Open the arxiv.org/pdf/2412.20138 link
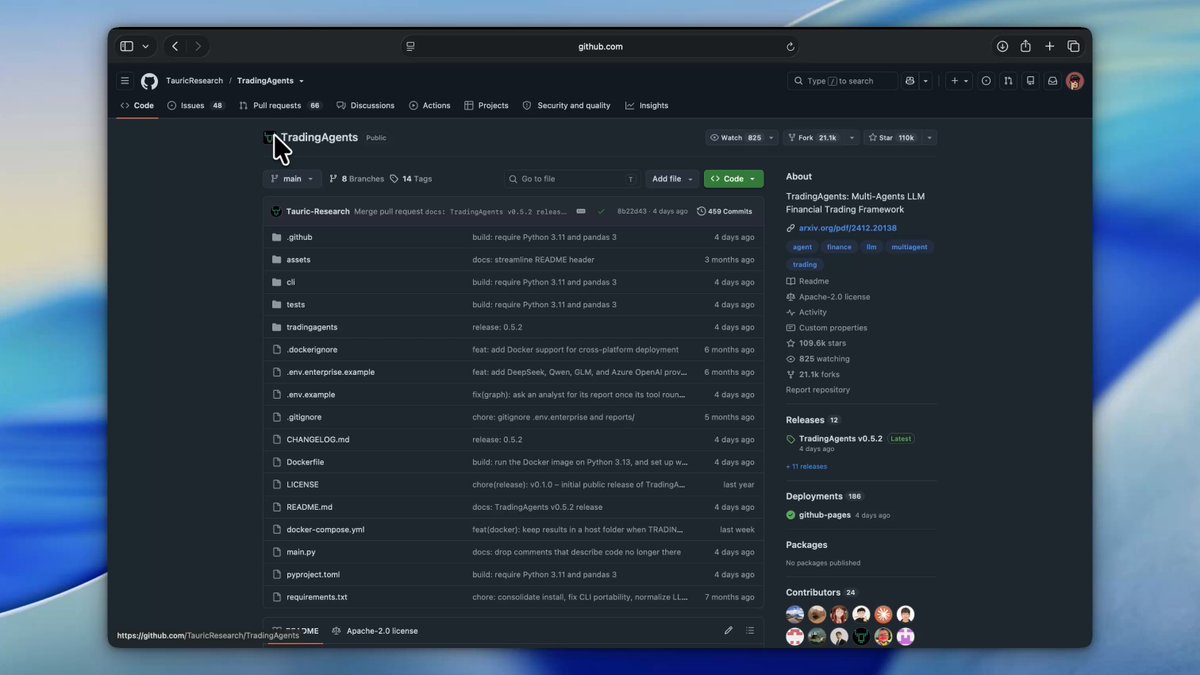This screenshot has width=1200, height=675. click(848, 228)
